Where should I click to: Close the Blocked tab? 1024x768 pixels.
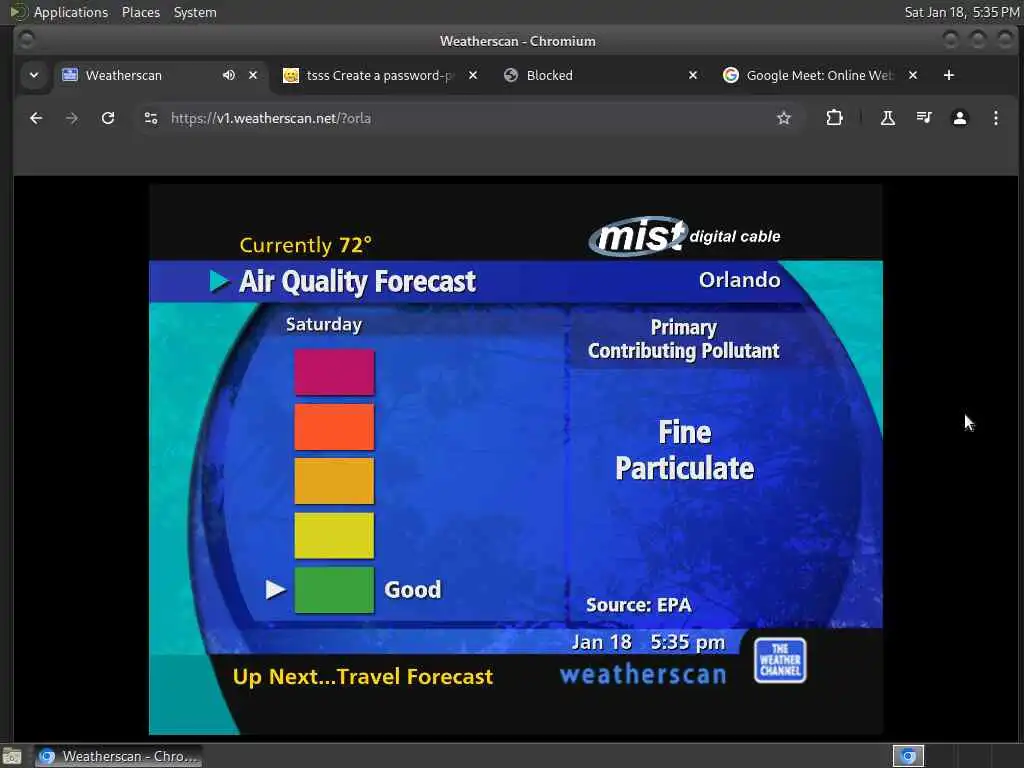[693, 75]
